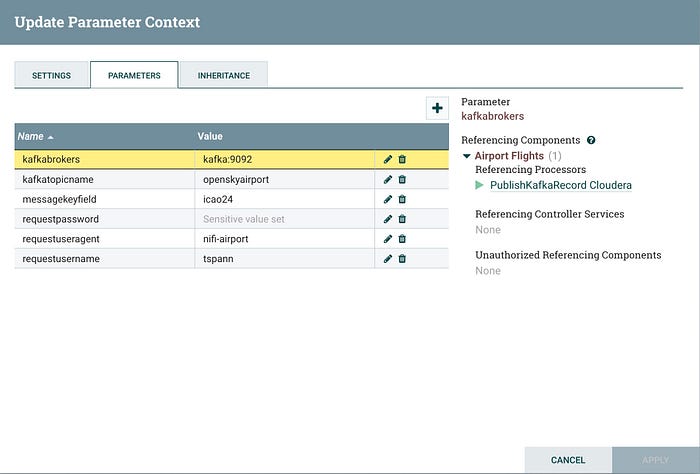Click the kafka:9092 value cell
The image size is (700, 474).
(284, 159)
